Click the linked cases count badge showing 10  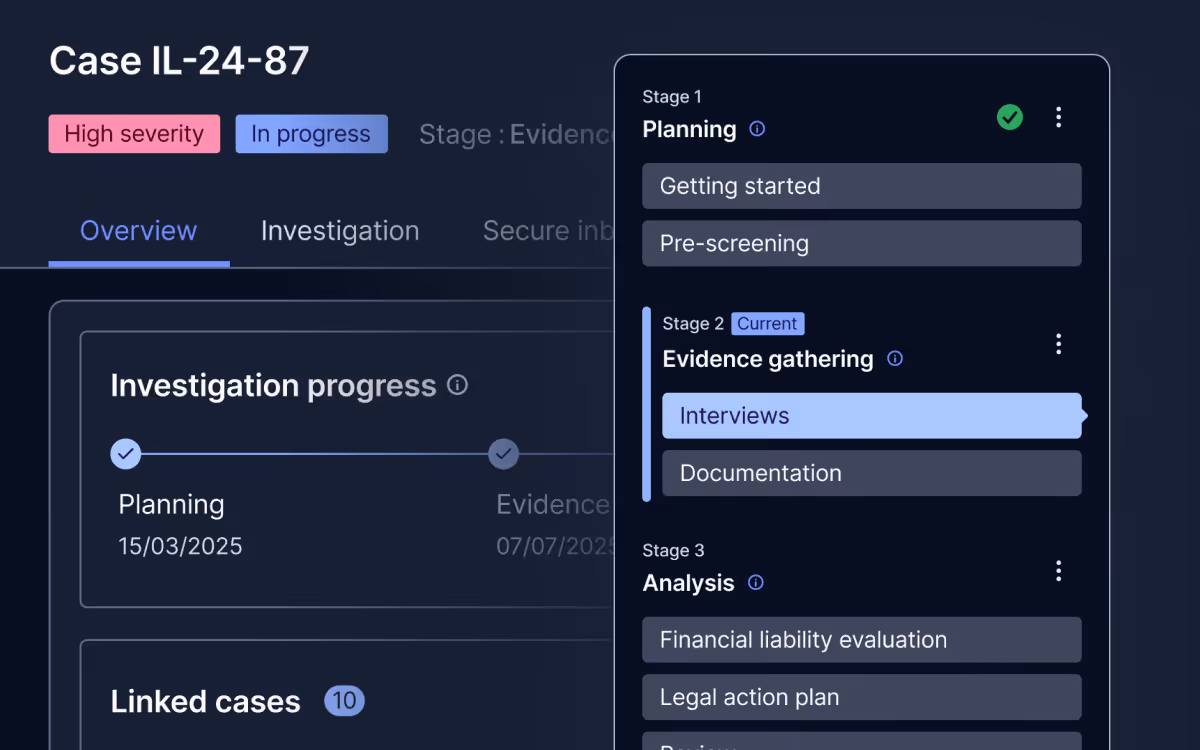(x=344, y=701)
